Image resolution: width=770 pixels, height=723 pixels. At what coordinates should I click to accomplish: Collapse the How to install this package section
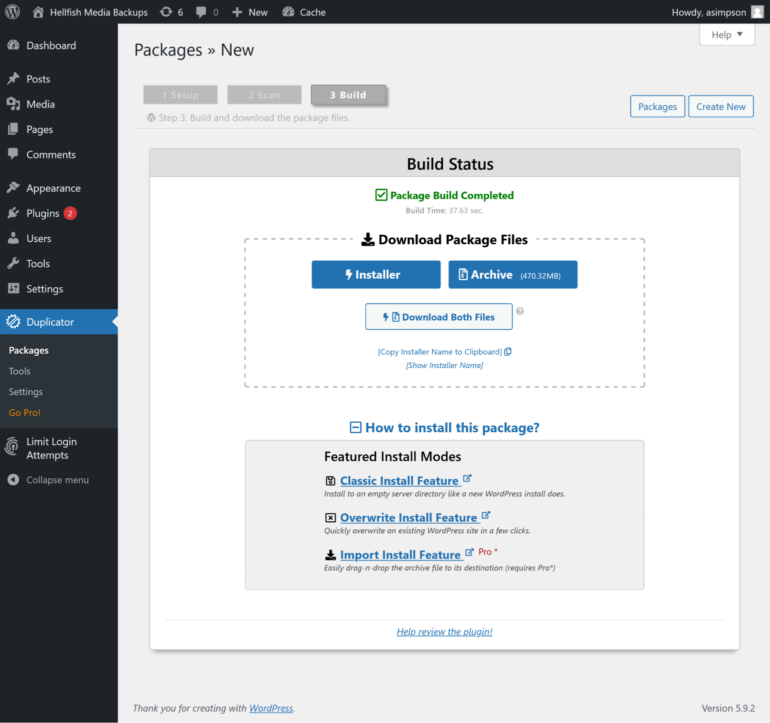(x=355, y=428)
